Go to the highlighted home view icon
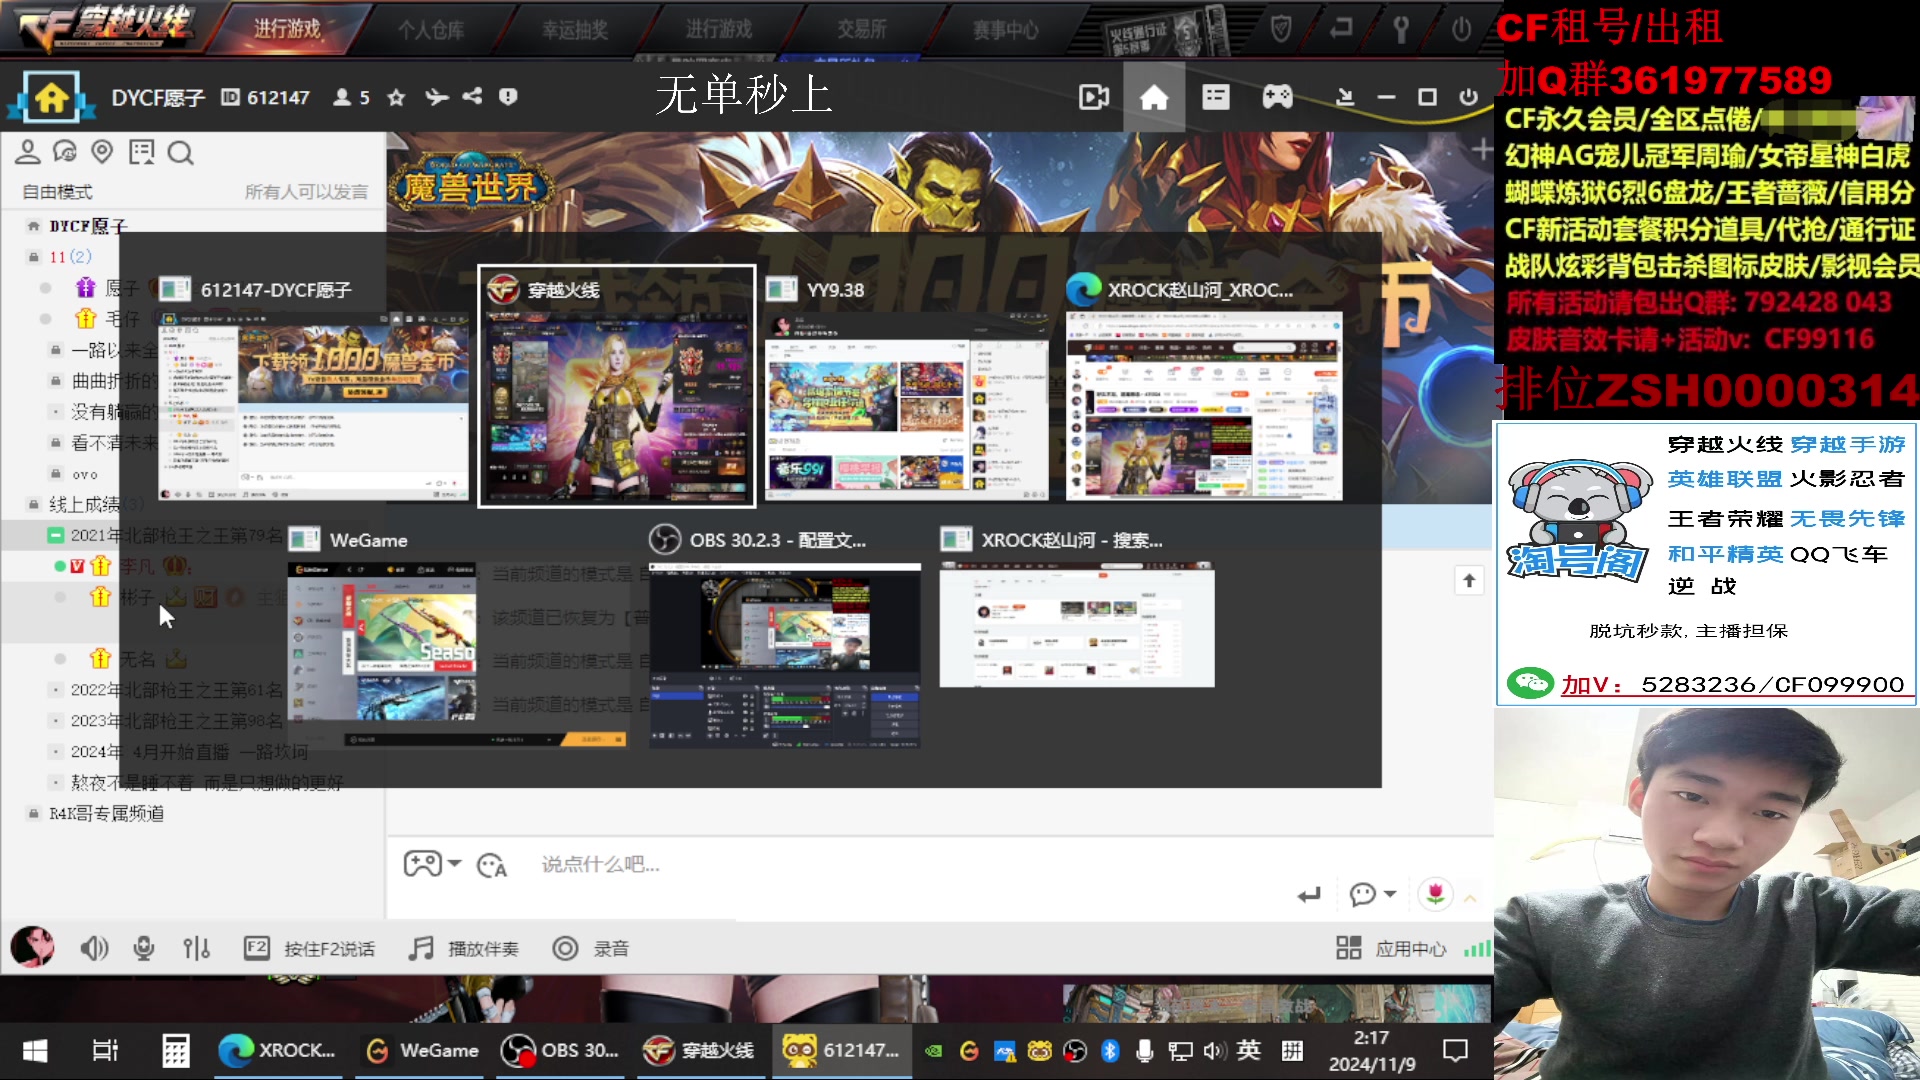The height and width of the screenshot is (1080, 1920). click(x=1154, y=97)
